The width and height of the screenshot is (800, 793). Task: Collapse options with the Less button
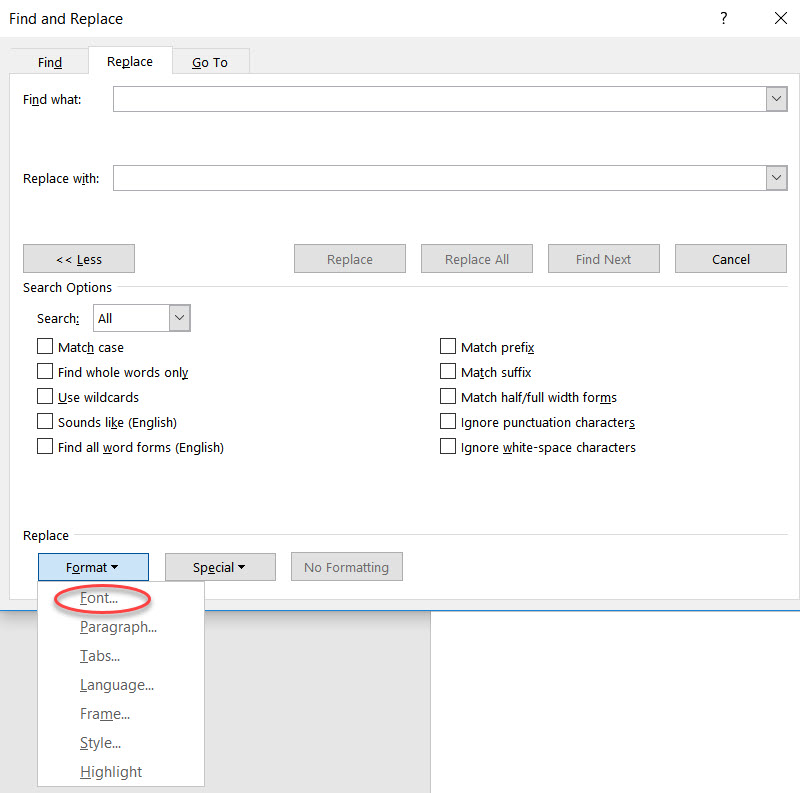79,258
